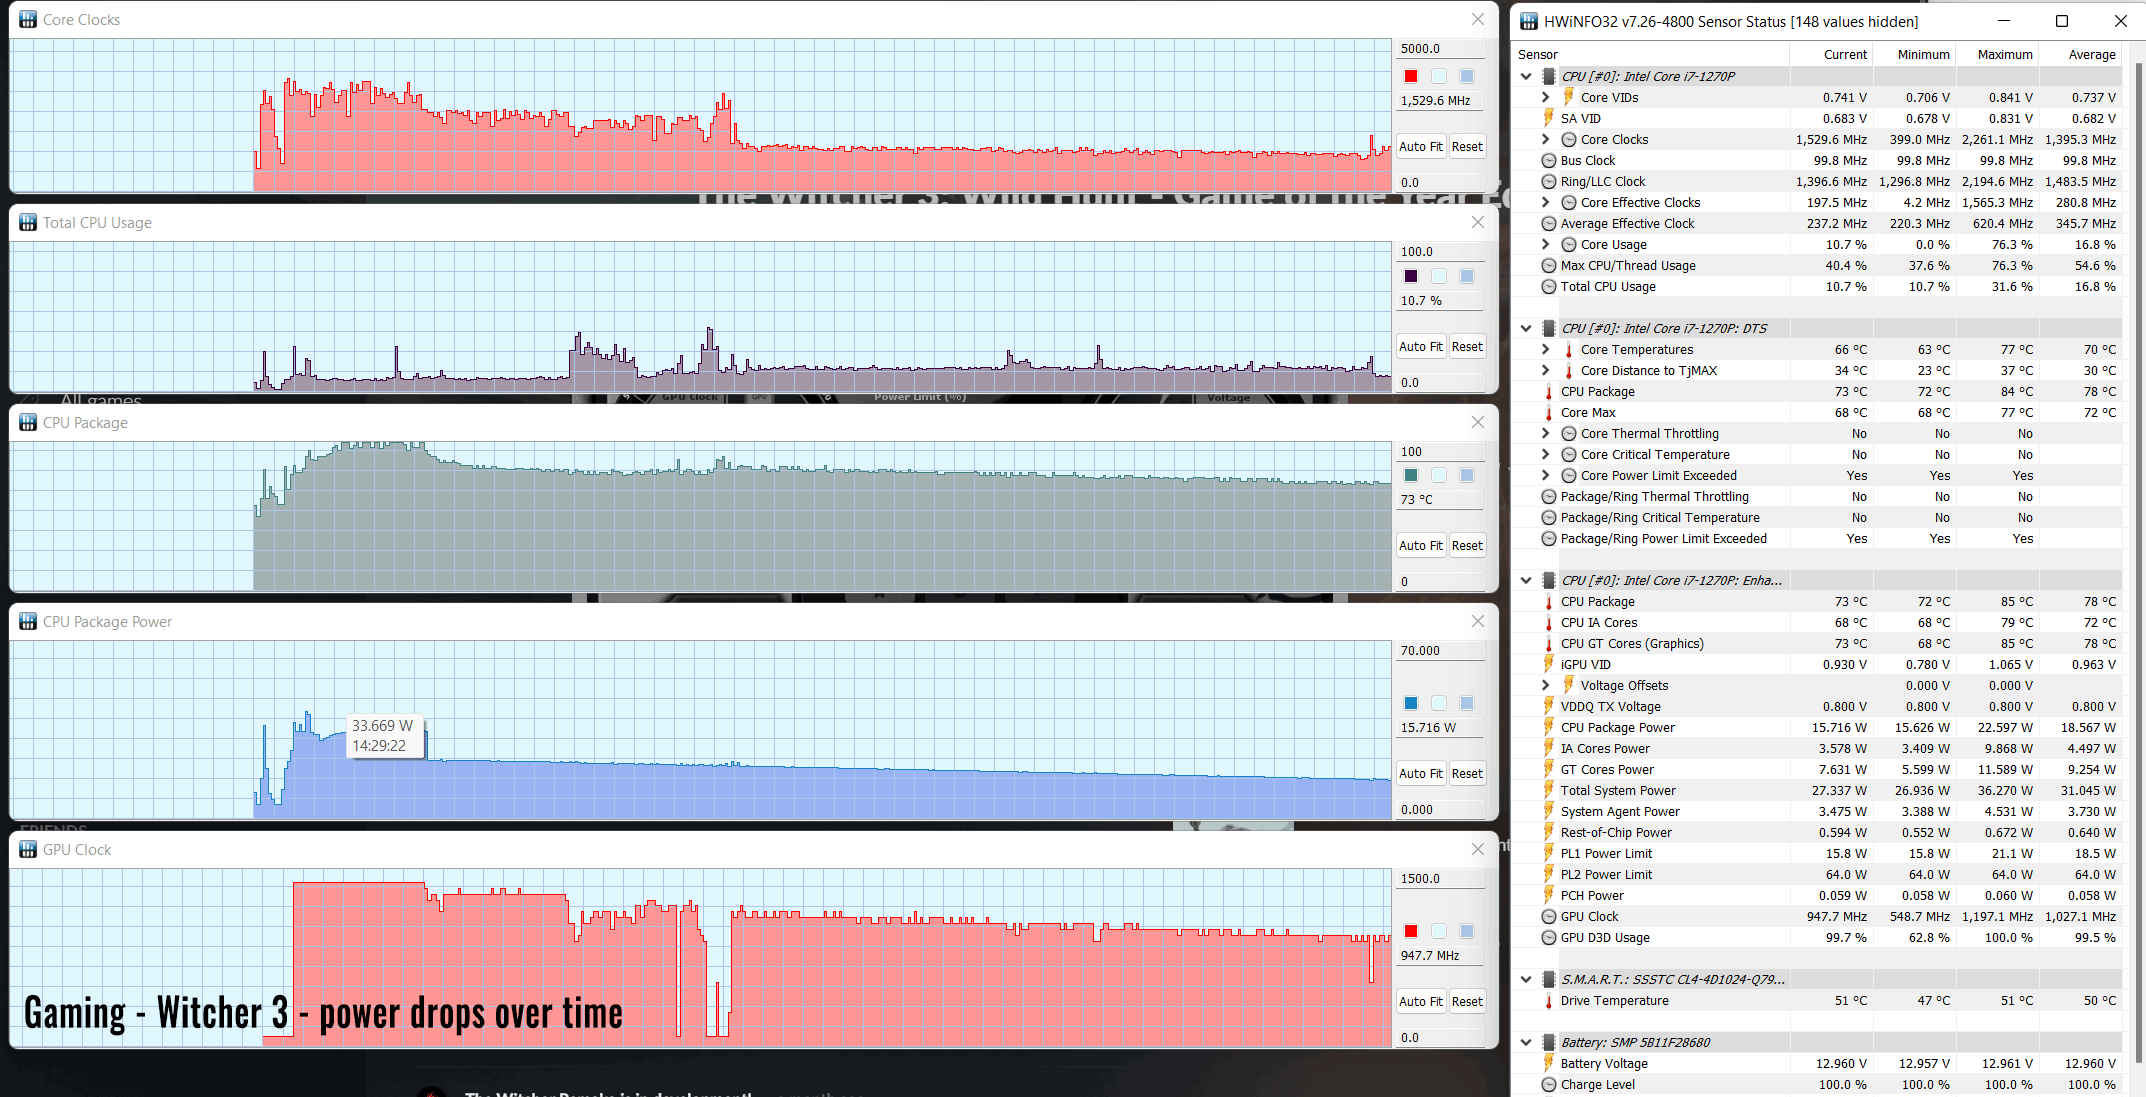2146x1097 pixels.
Task: Click the CPU Package Power lightning icon
Action: tap(1549, 727)
